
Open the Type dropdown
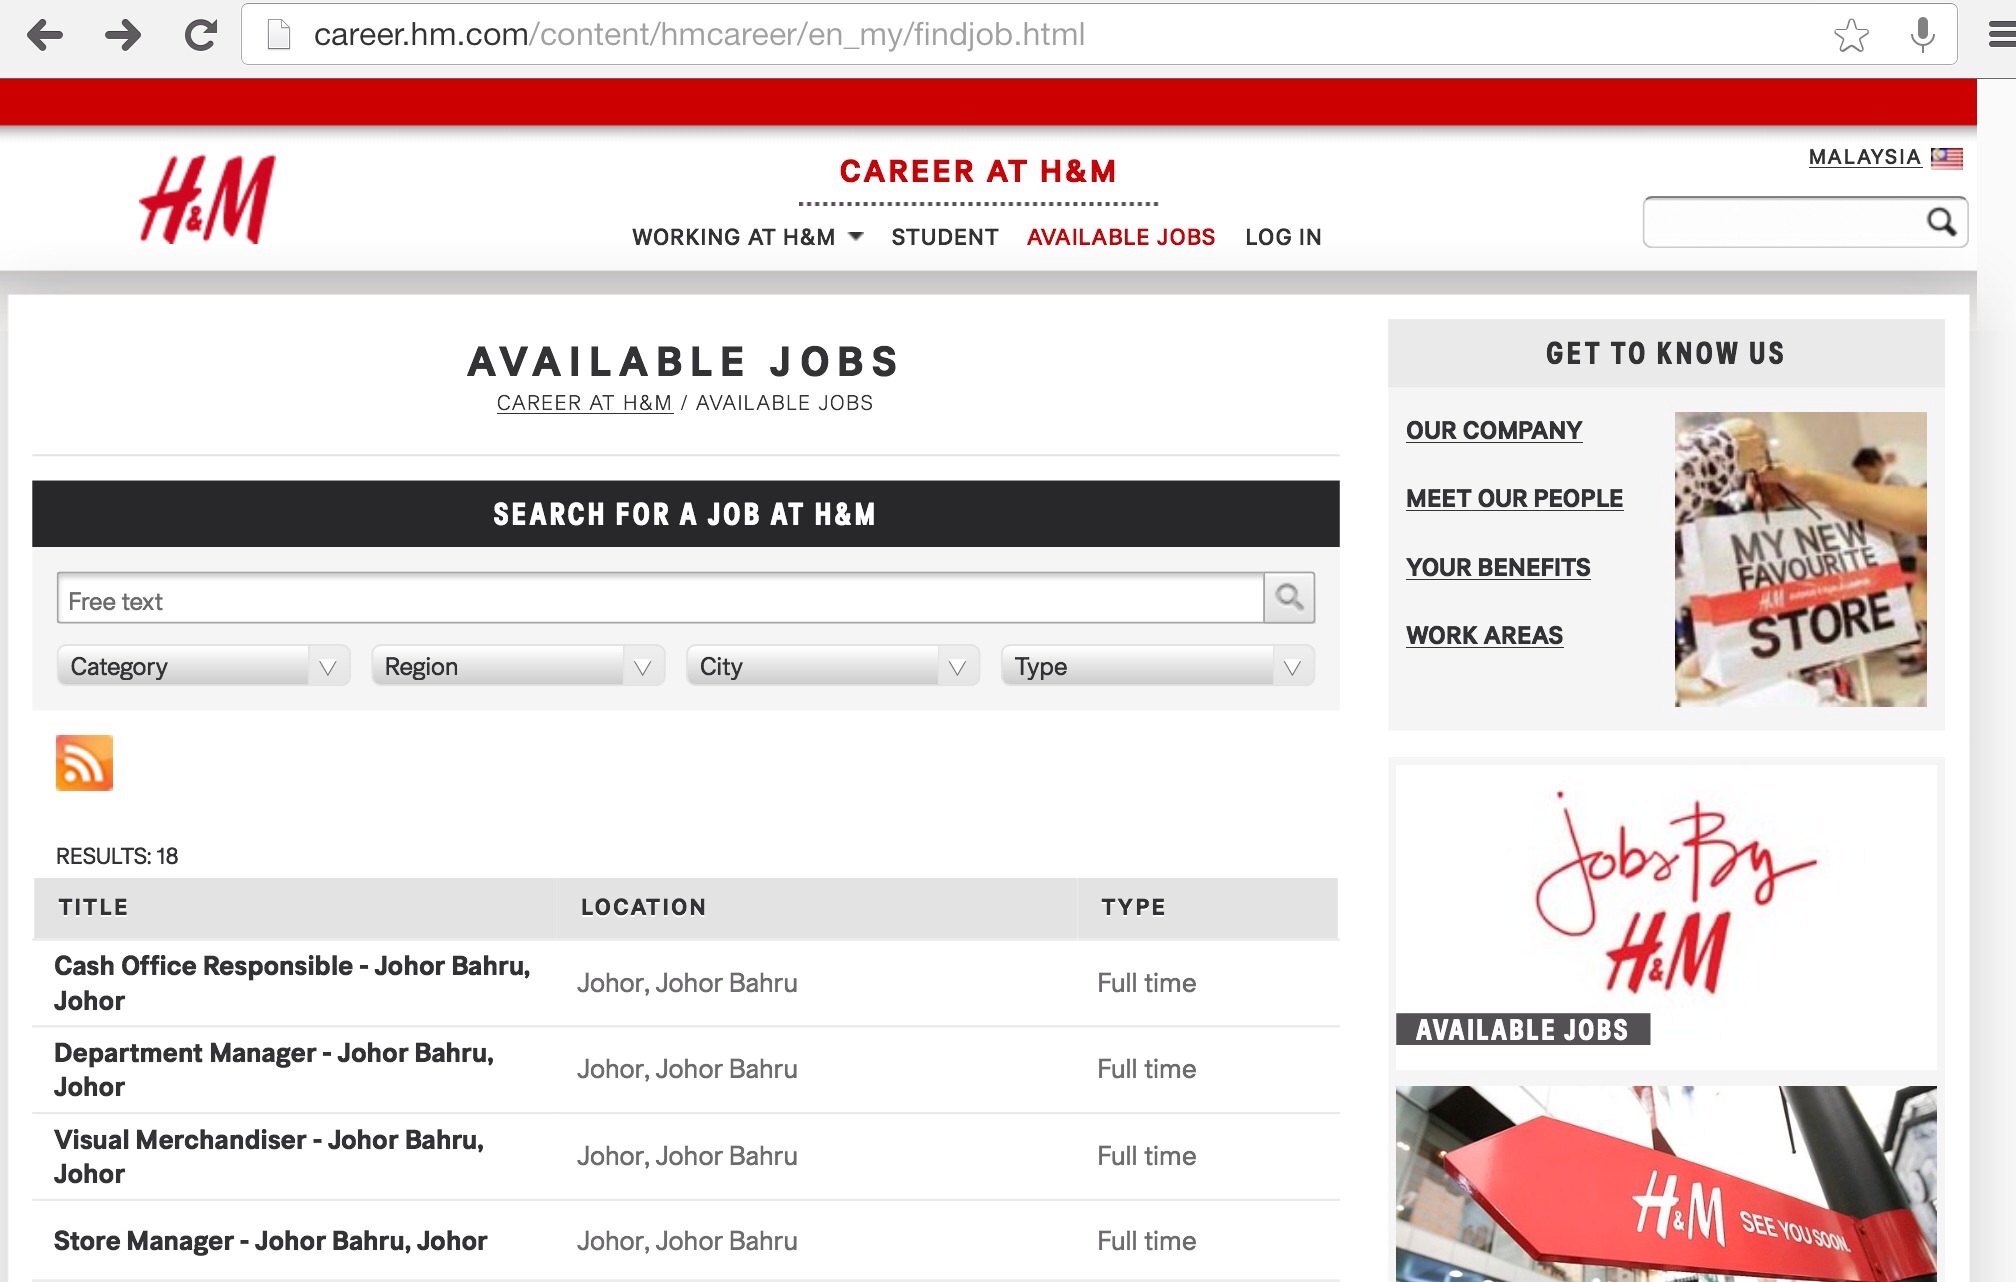(x=1158, y=666)
